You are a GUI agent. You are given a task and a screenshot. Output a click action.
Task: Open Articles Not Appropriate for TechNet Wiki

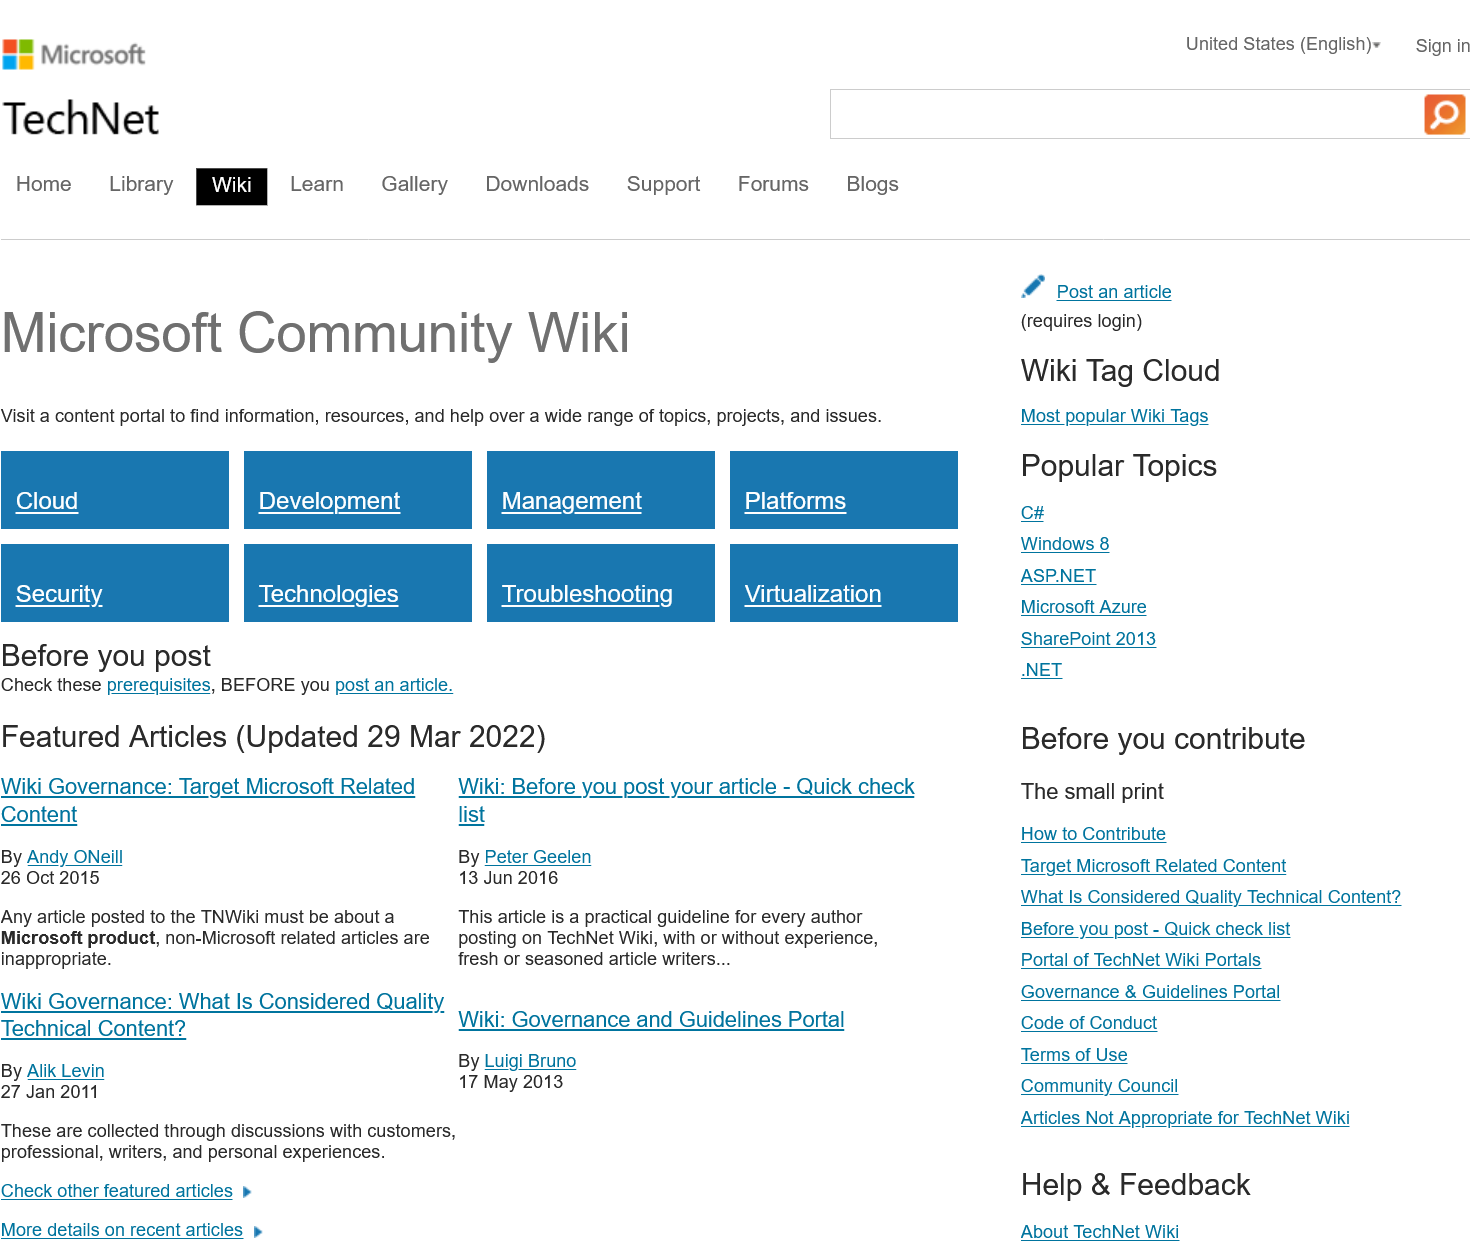point(1185,1118)
